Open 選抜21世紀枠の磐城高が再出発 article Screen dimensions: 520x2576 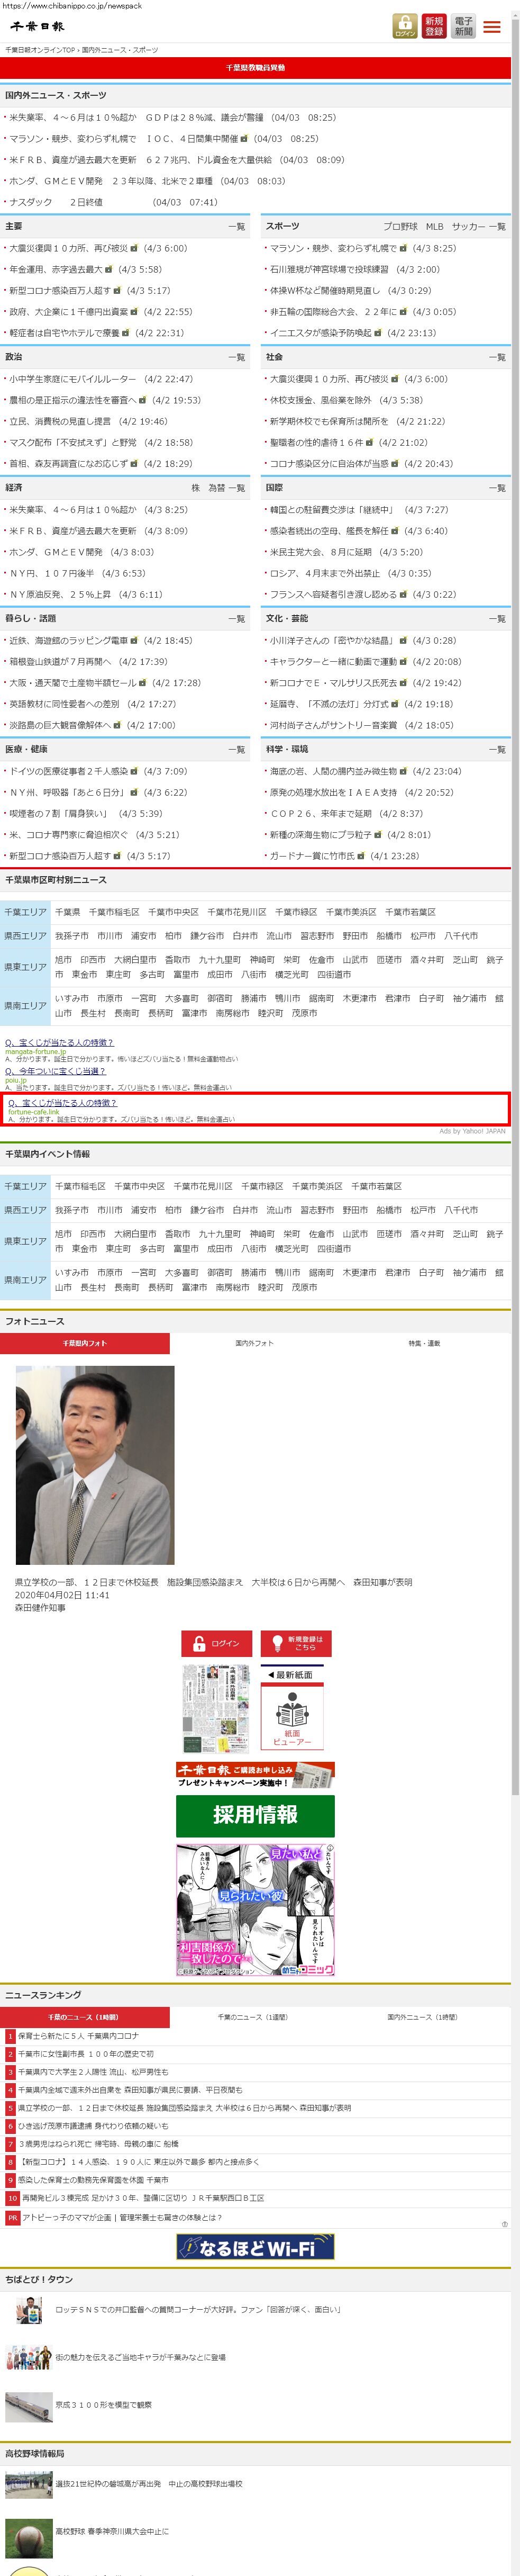148,2483
